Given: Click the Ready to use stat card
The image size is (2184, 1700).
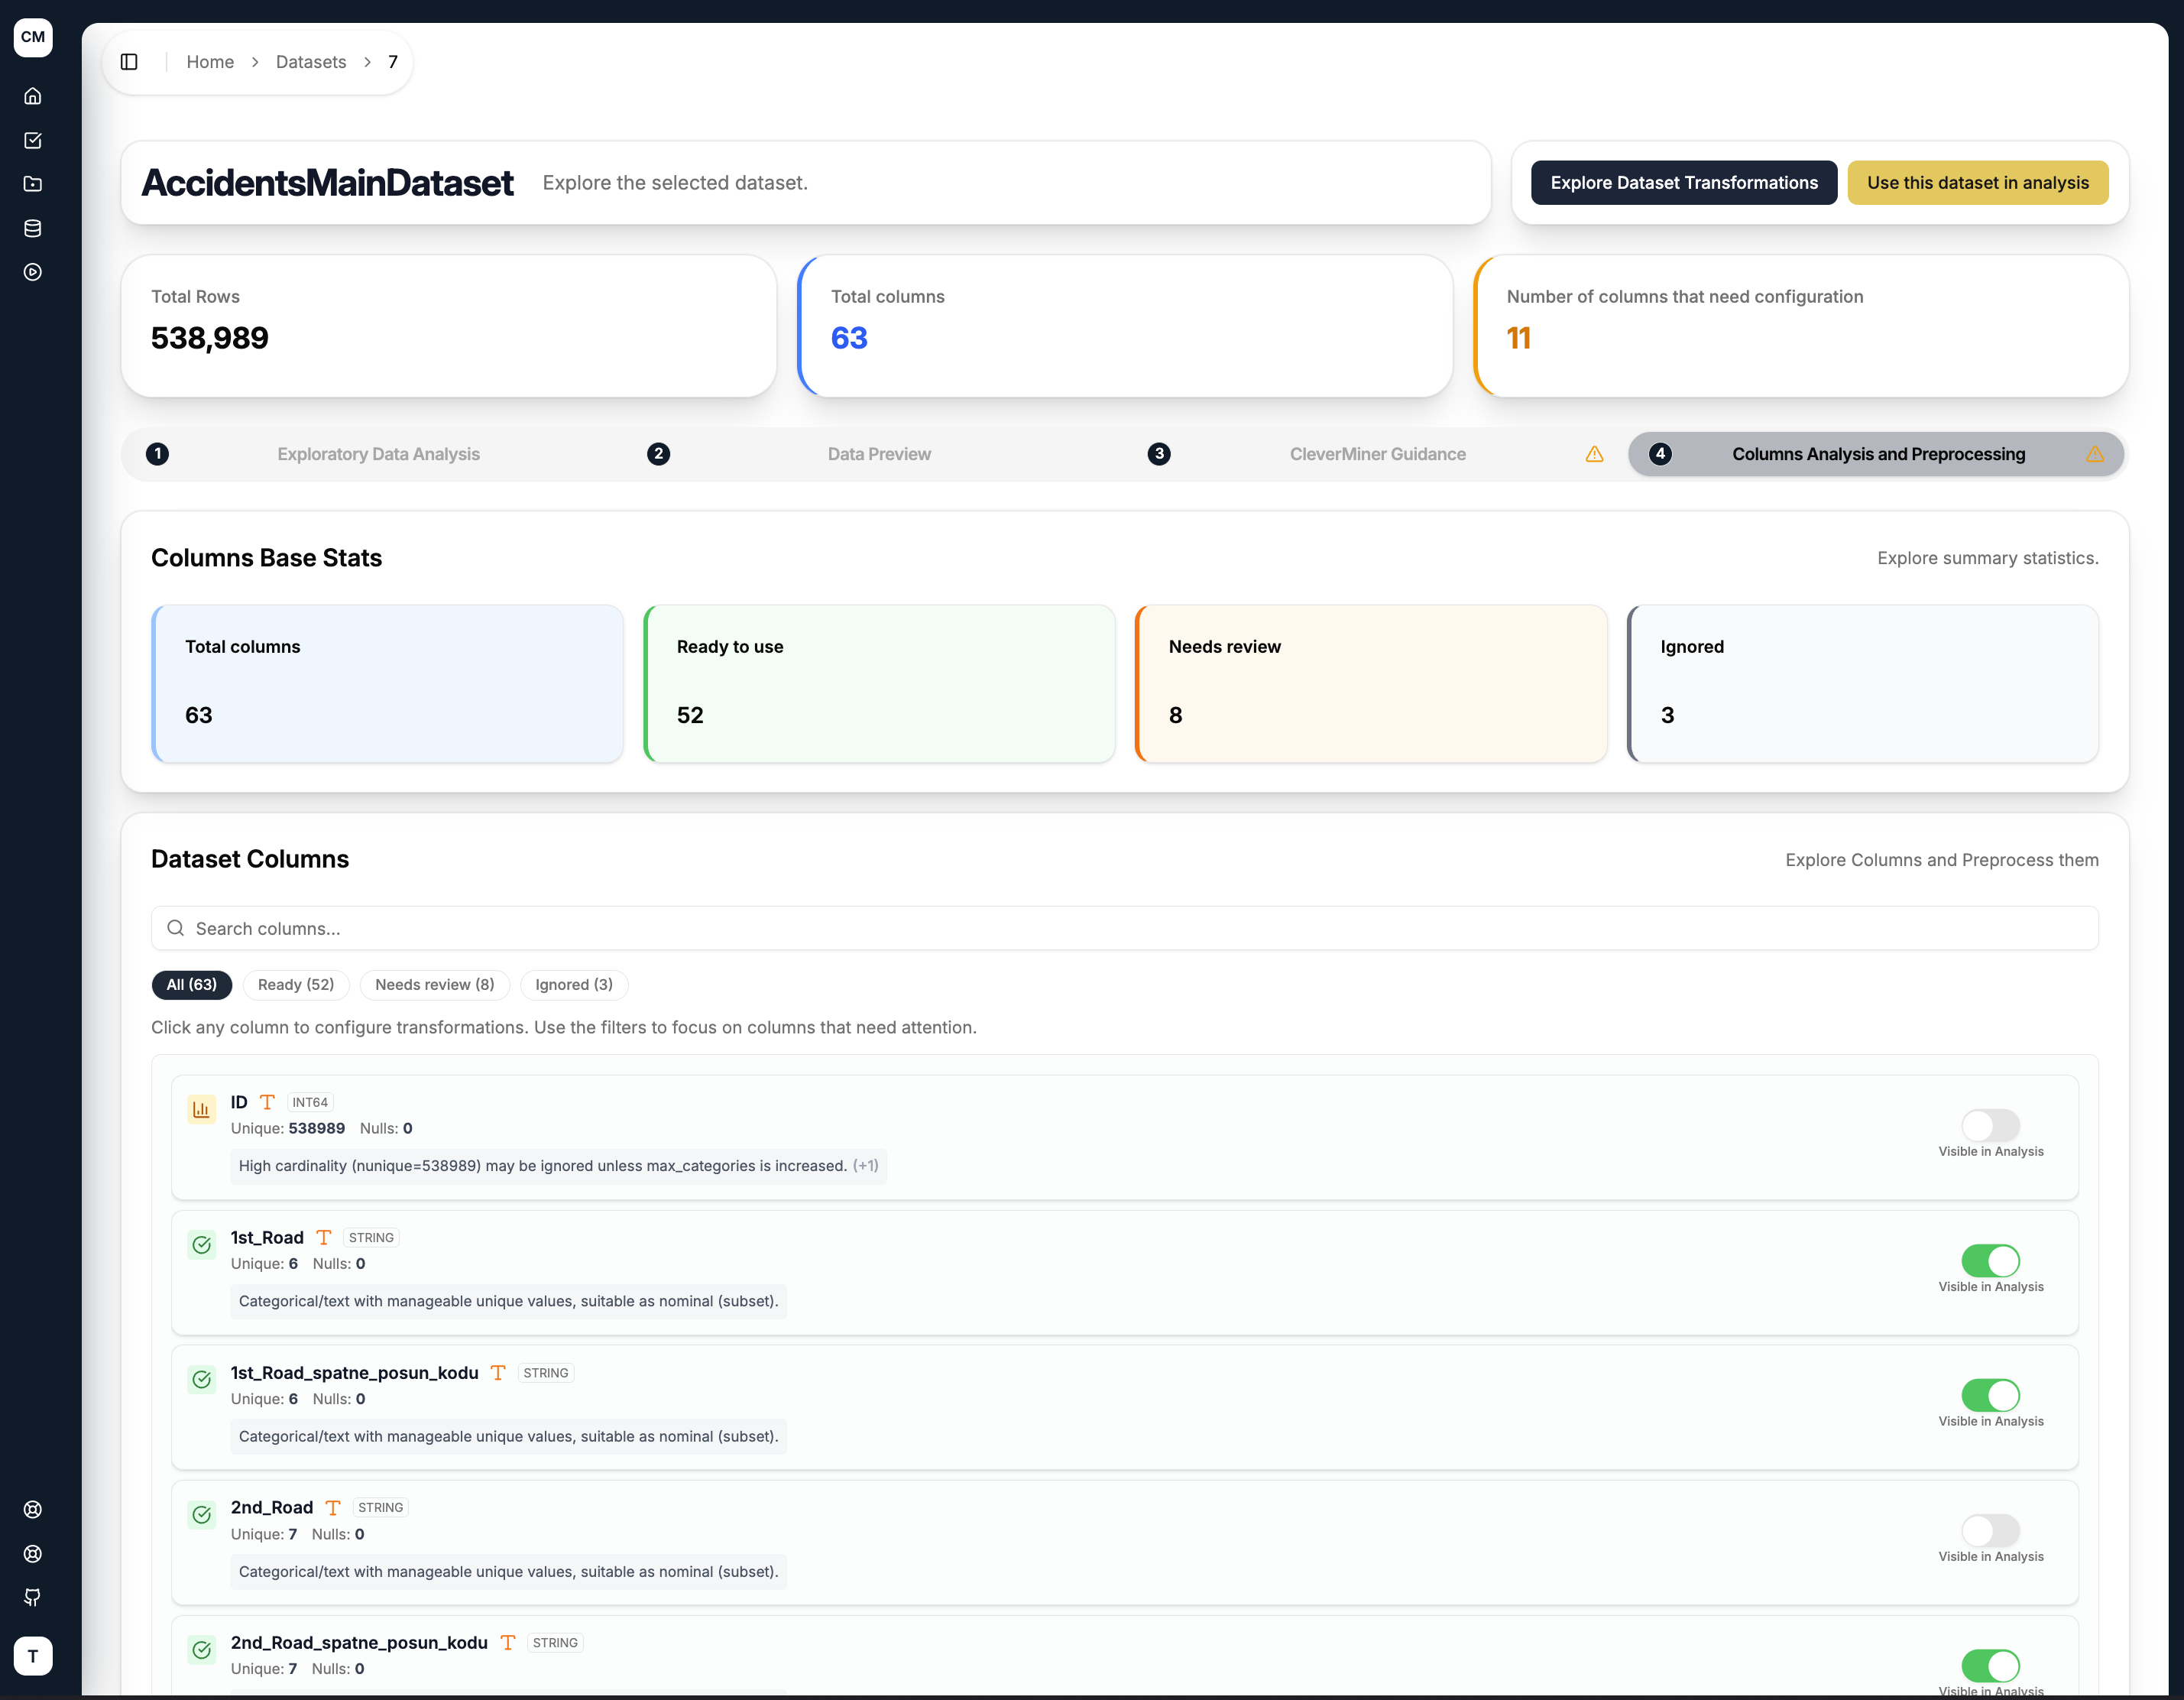Looking at the screenshot, I should click(x=879, y=683).
